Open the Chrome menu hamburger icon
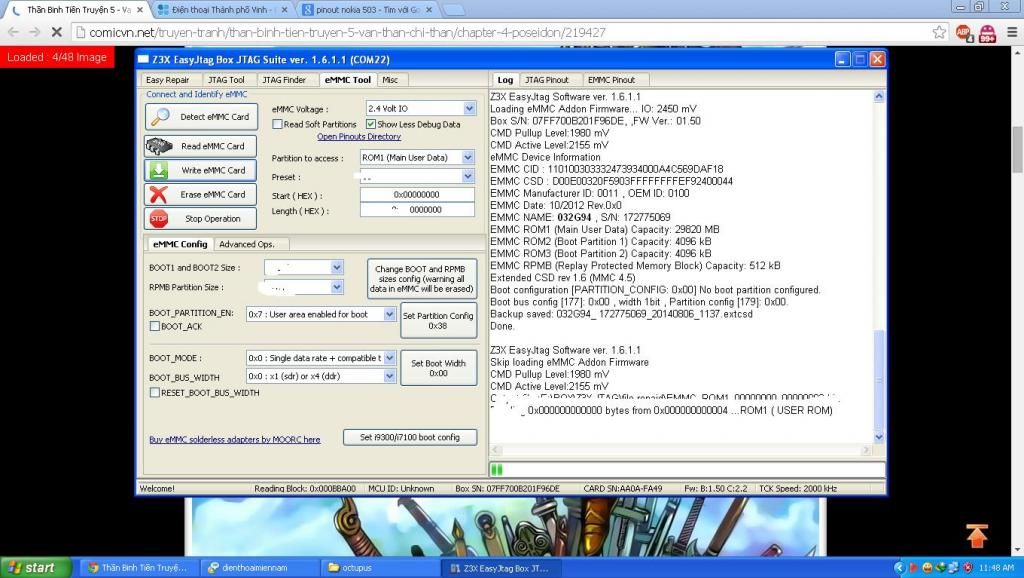 point(1012,32)
